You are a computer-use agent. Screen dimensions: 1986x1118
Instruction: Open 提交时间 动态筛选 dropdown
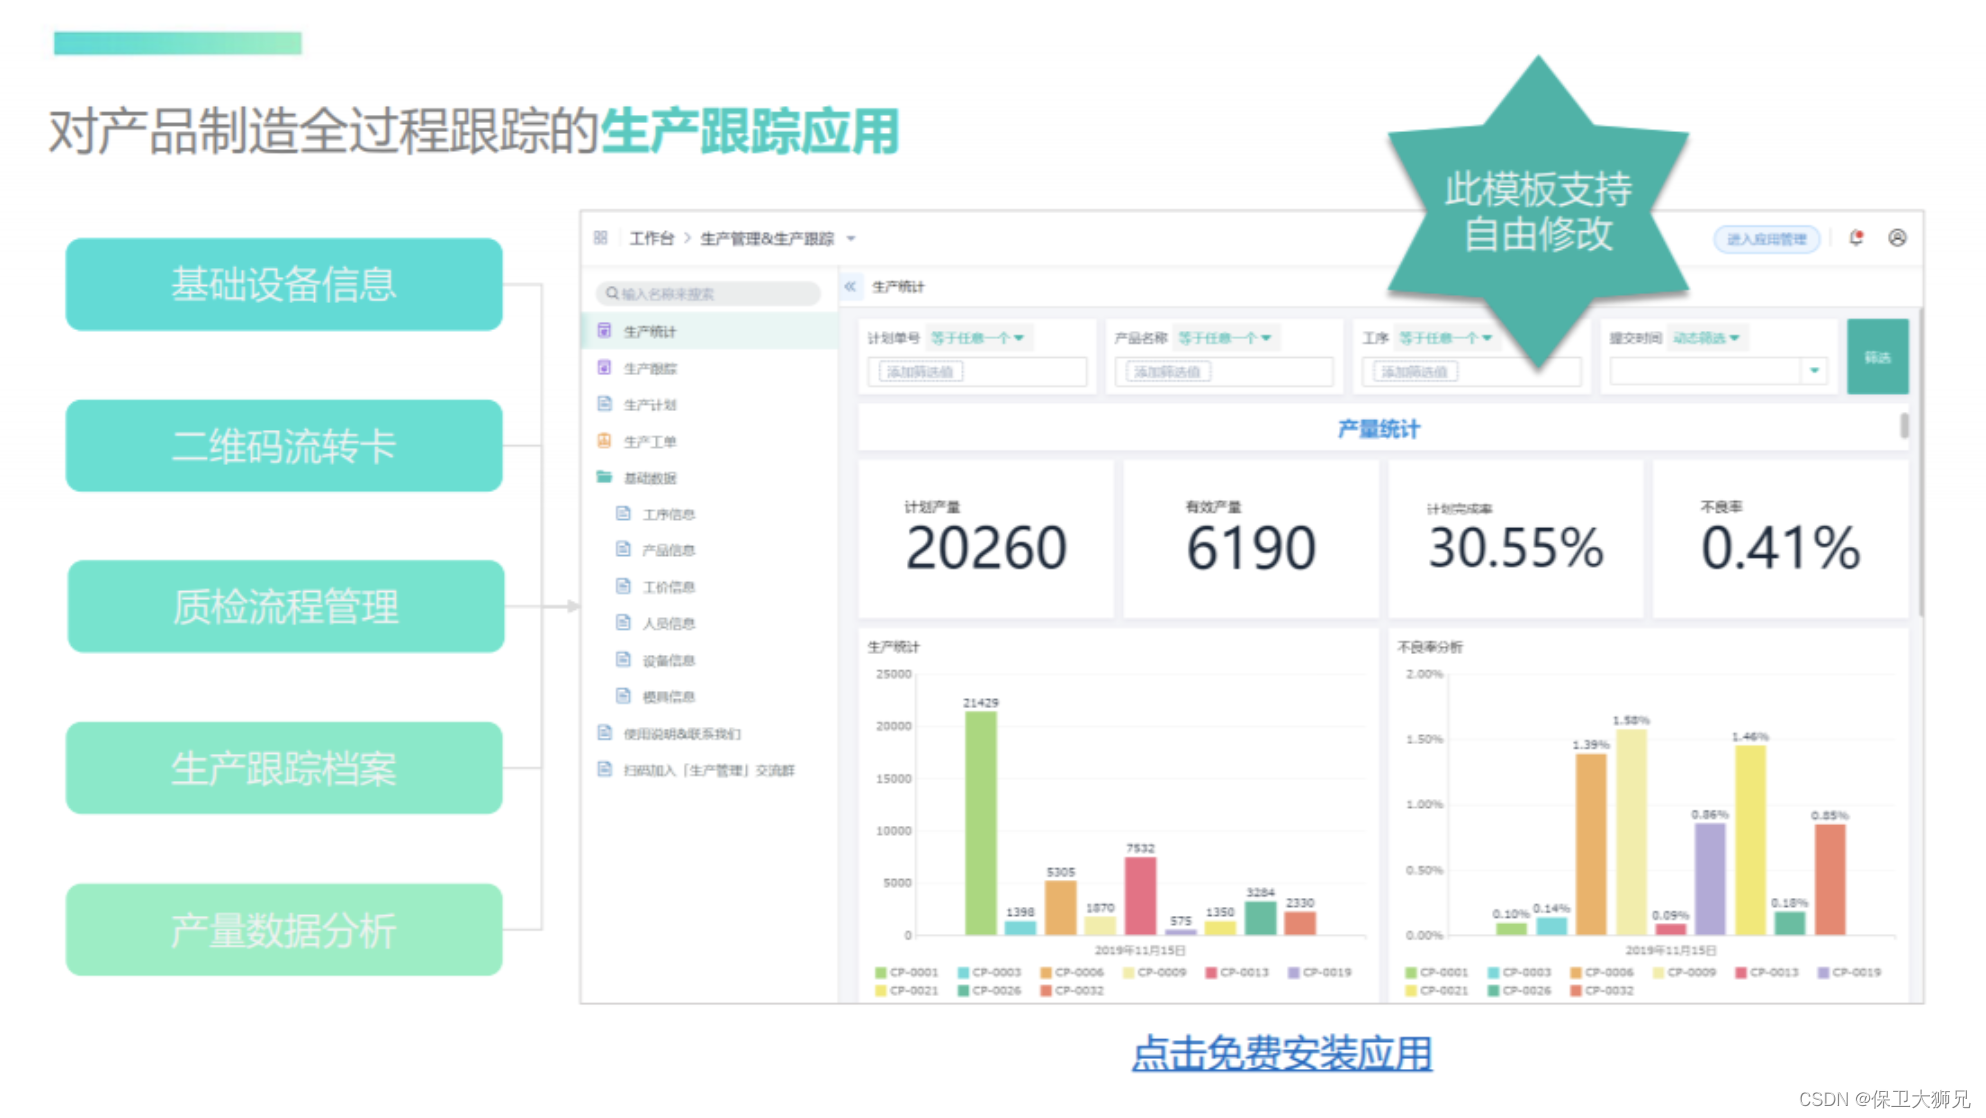coord(1706,338)
